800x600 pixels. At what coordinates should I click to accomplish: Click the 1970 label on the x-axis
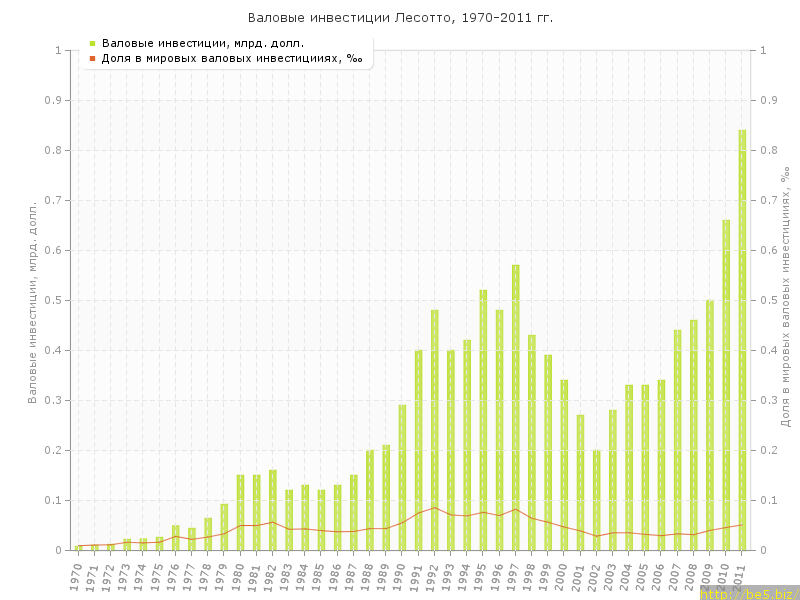click(77, 576)
